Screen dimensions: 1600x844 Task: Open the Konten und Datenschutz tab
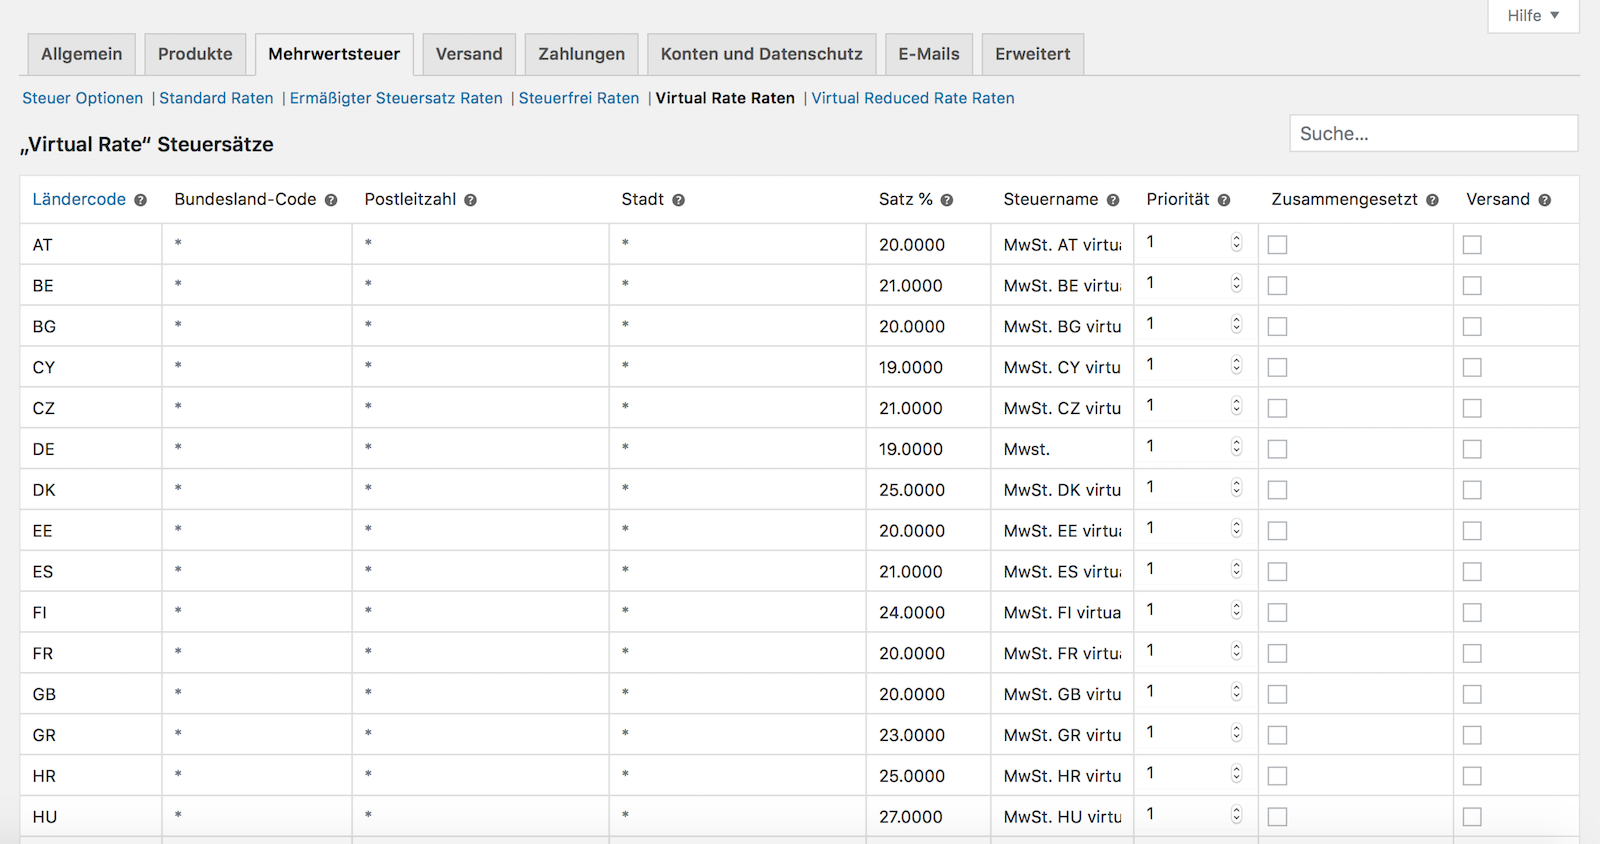coord(761,54)
